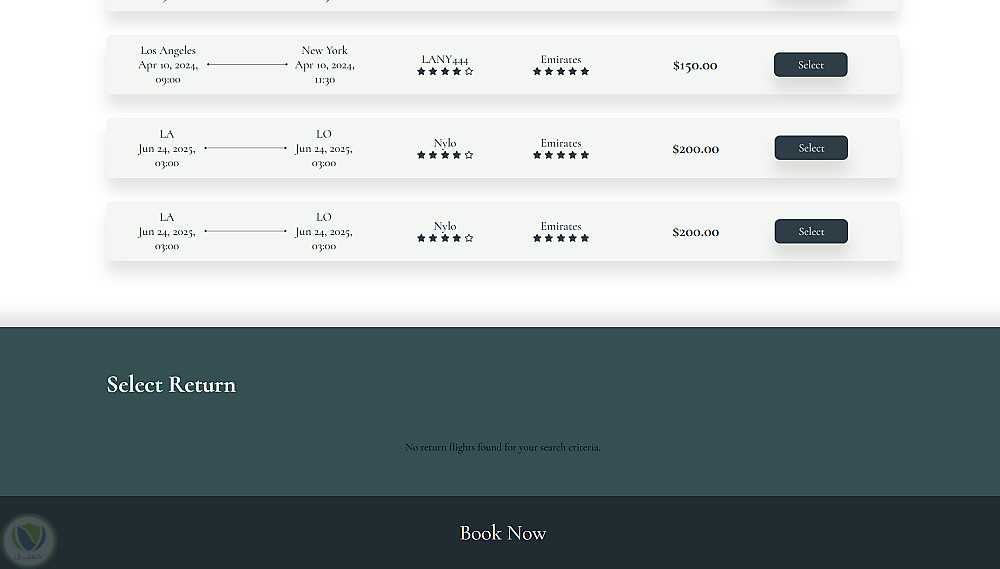
Task: Click the $150.00 price
Action: [695, 66]
